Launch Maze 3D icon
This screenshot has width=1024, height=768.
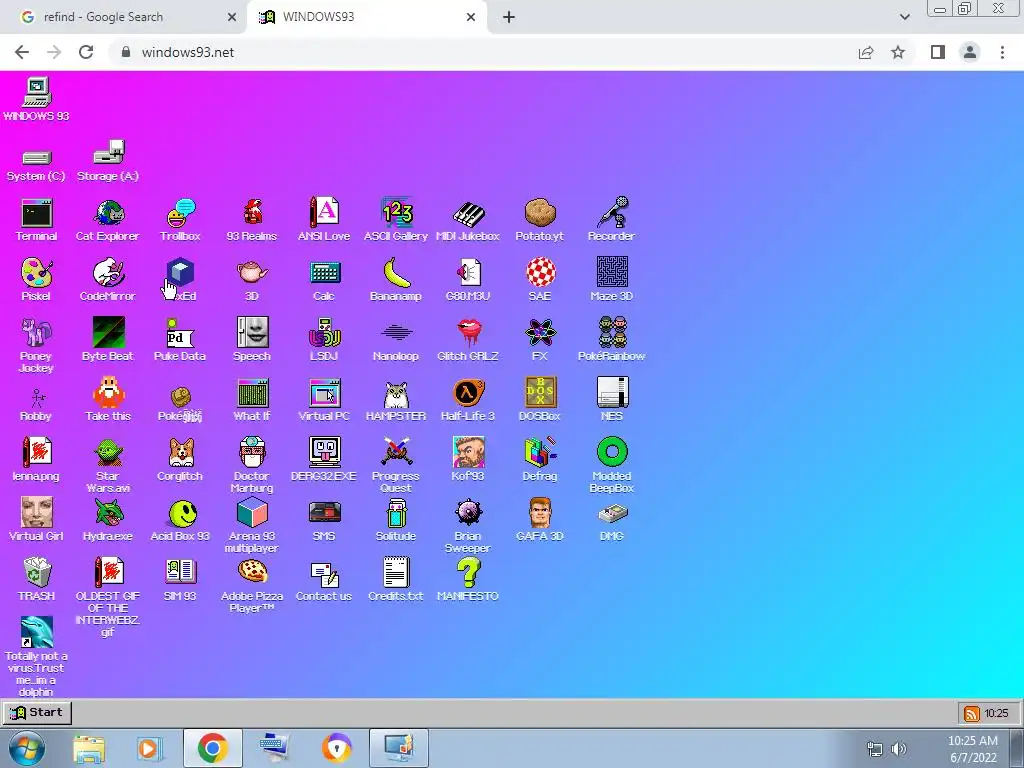coord(611,280)
